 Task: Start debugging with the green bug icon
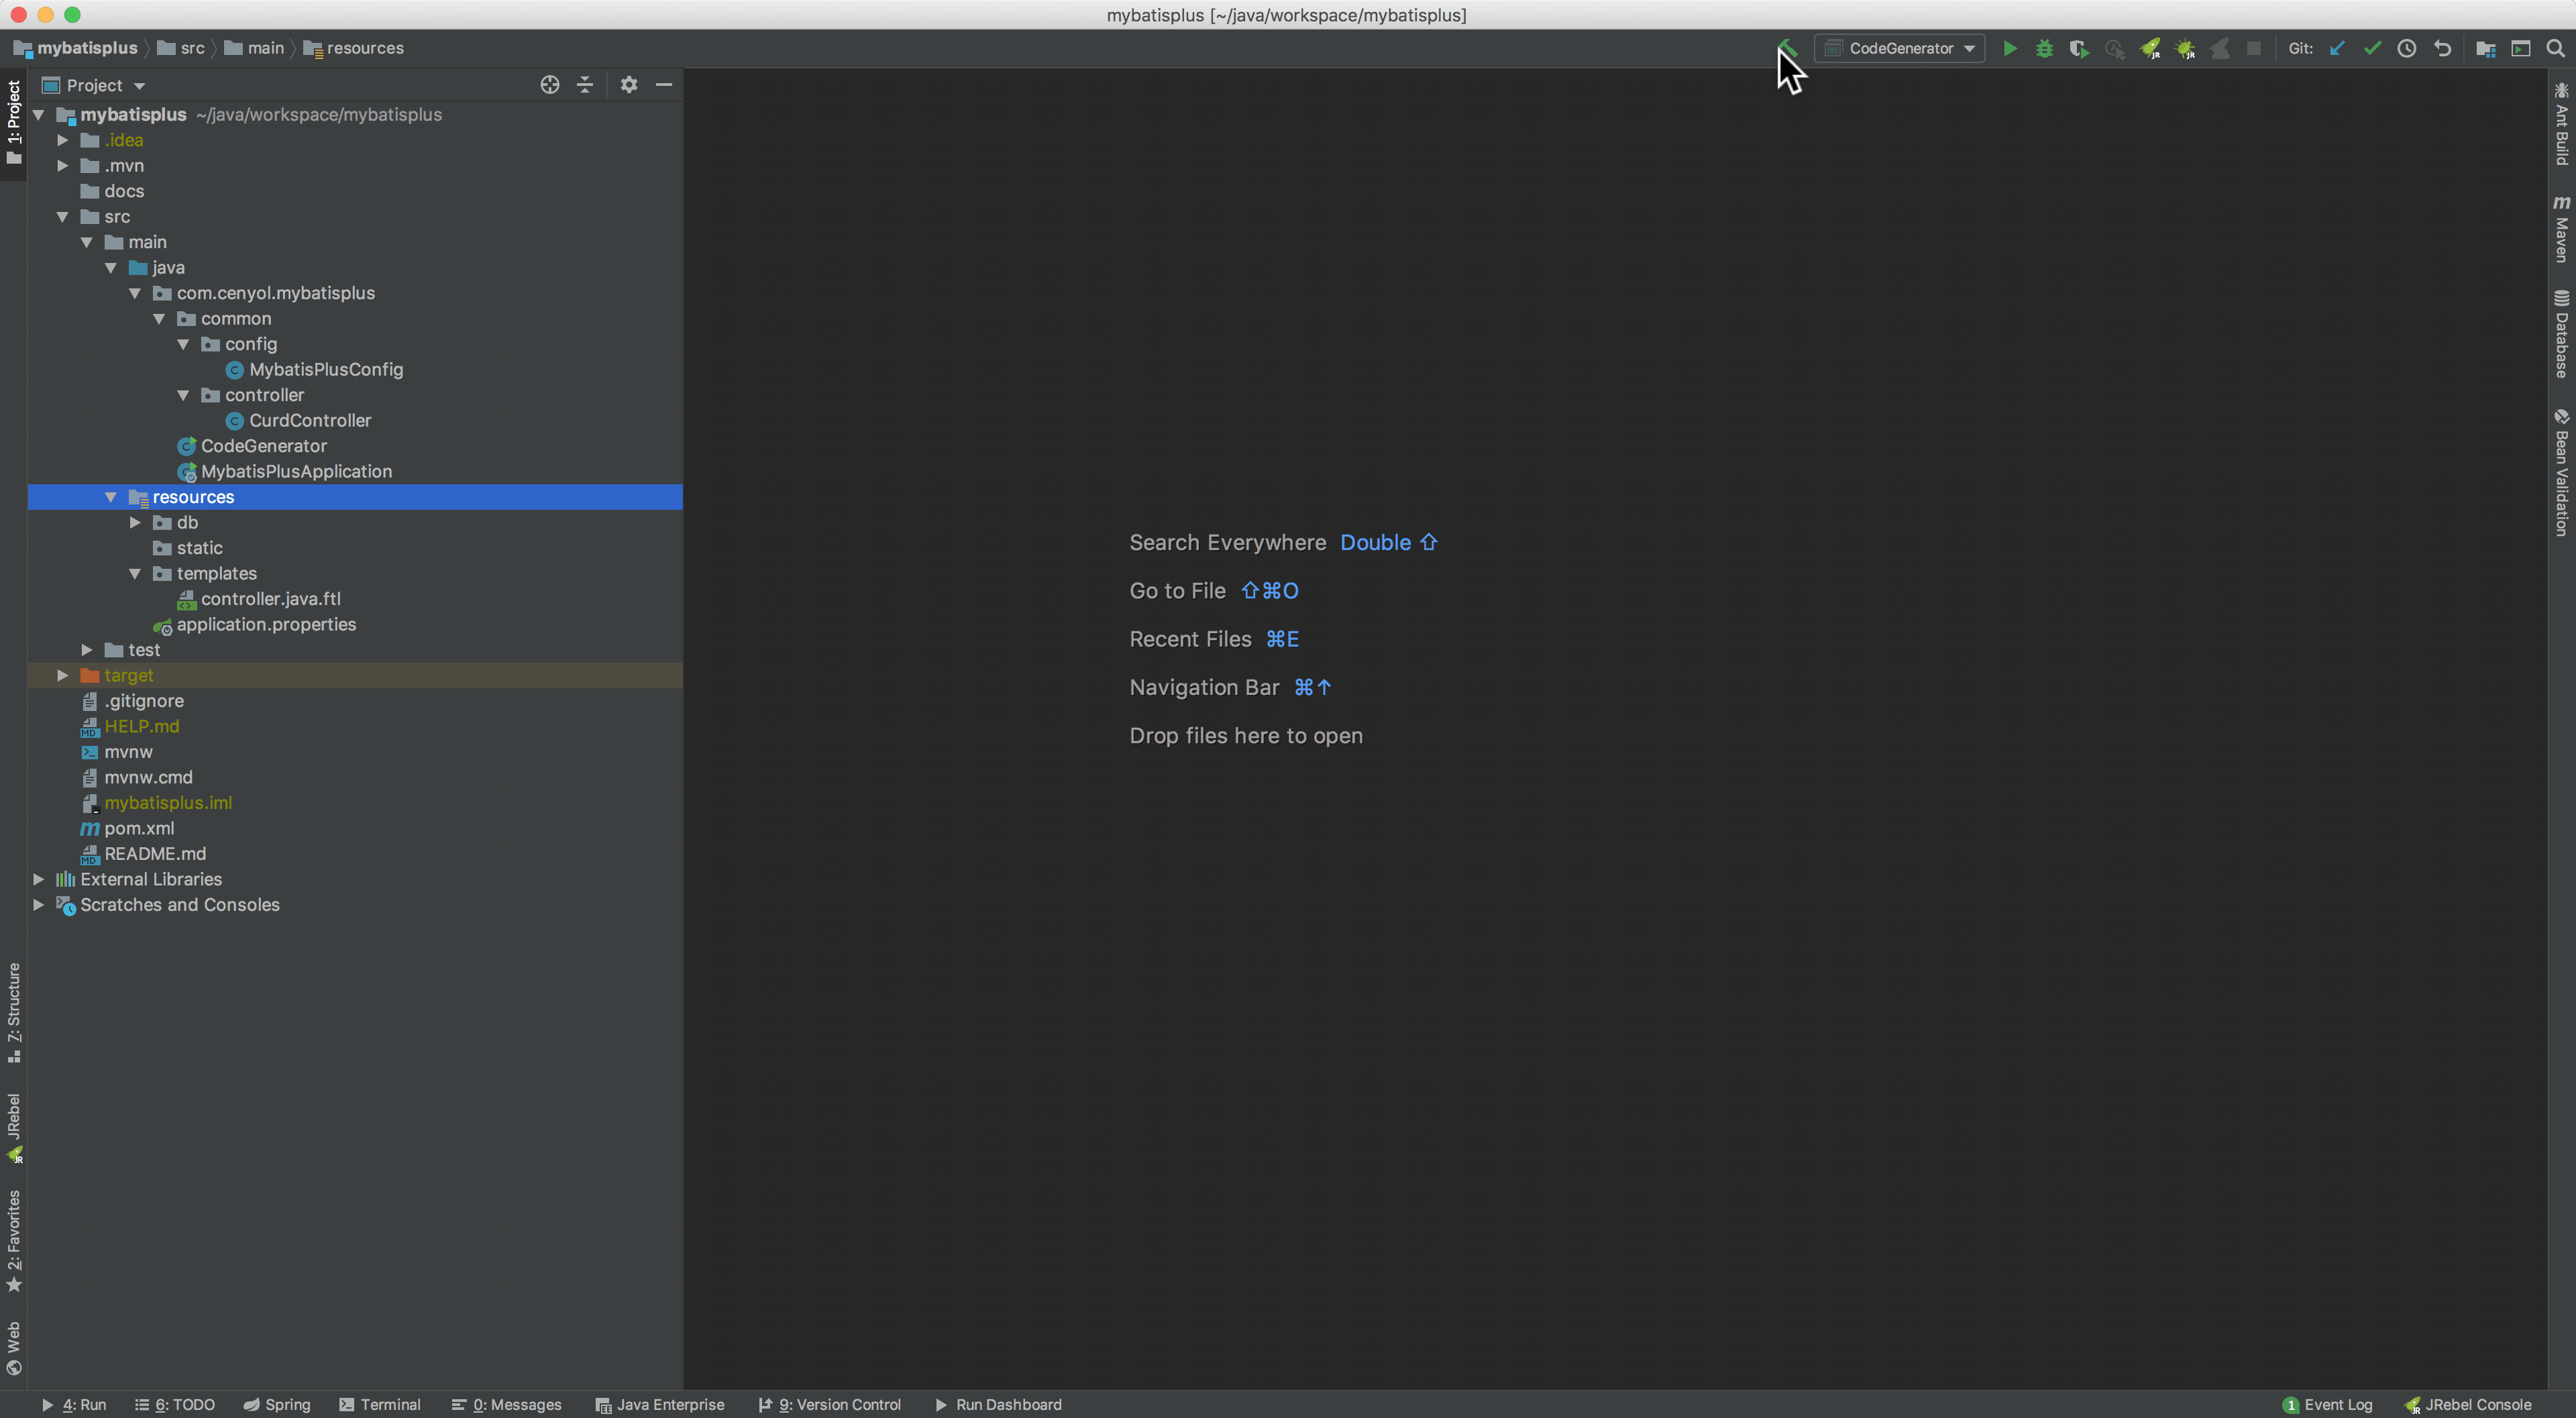coord(2044,48)
